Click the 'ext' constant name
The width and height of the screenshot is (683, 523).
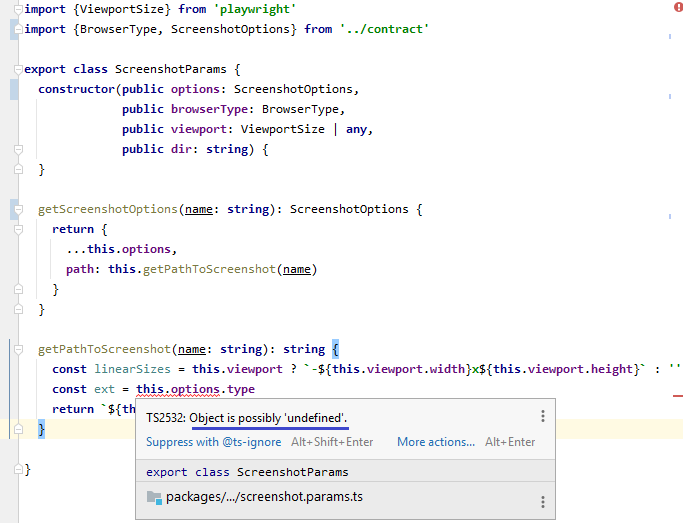point(105,389)
